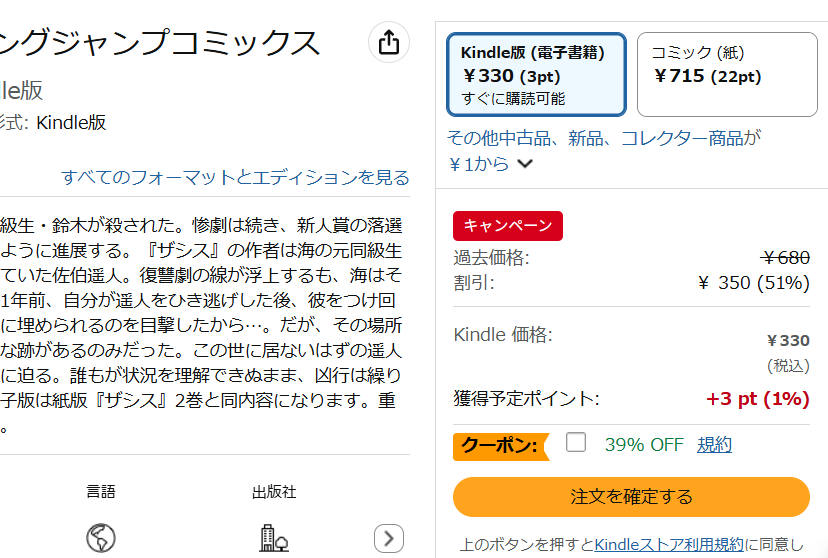
Task: Click the 言語 language label
Action: click(101, 492)
